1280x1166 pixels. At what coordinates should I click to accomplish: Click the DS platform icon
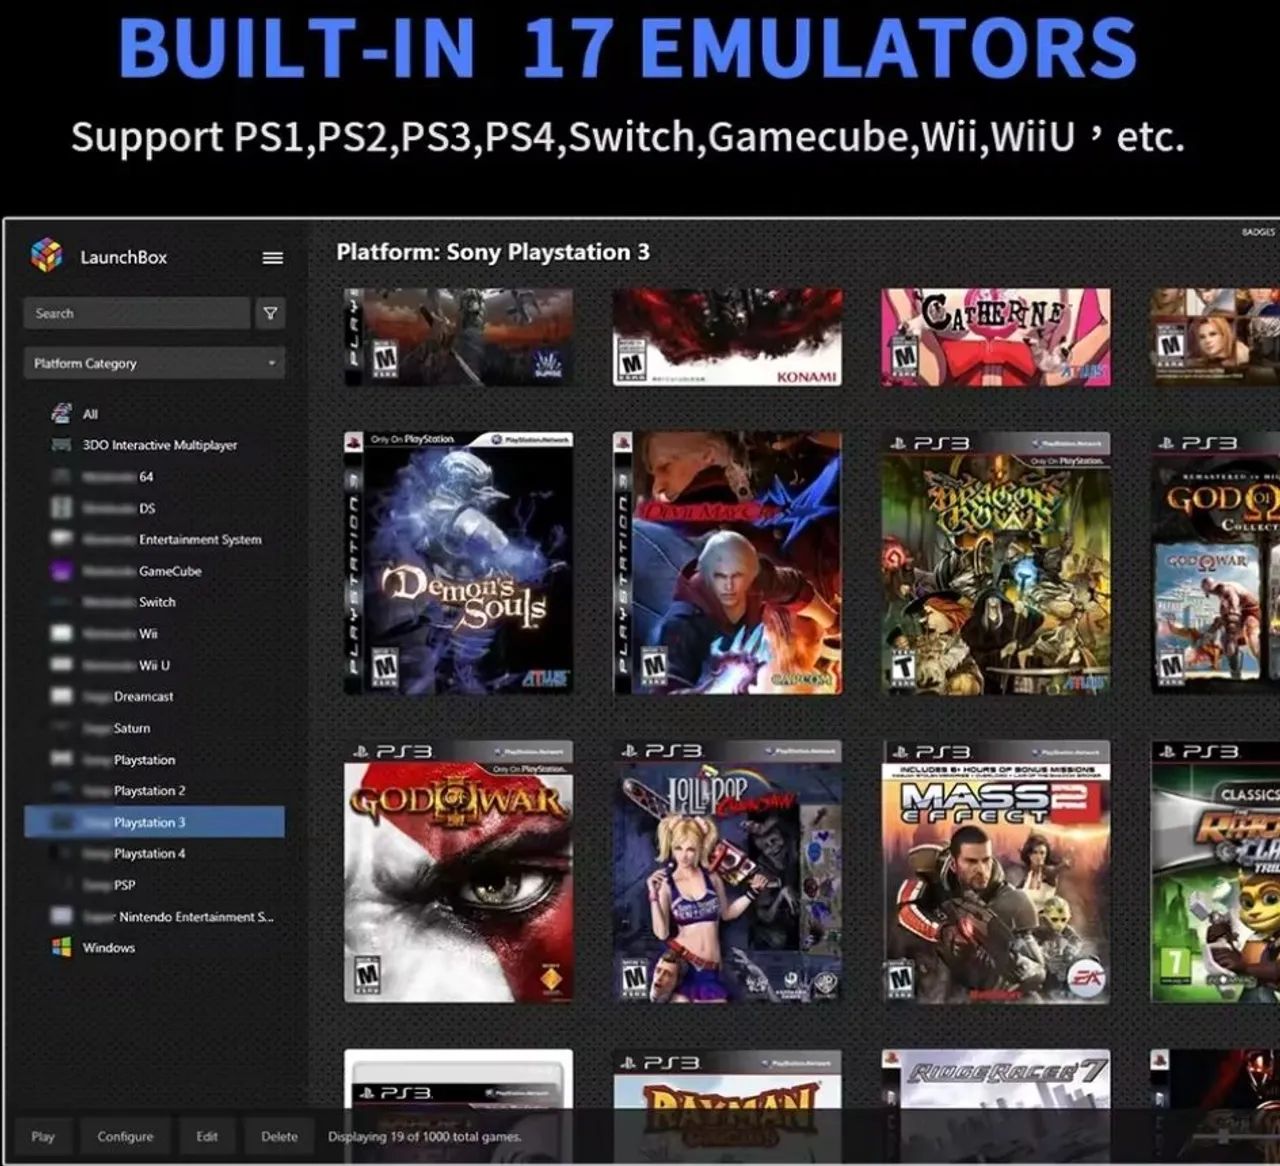click(x=62, y=508)
